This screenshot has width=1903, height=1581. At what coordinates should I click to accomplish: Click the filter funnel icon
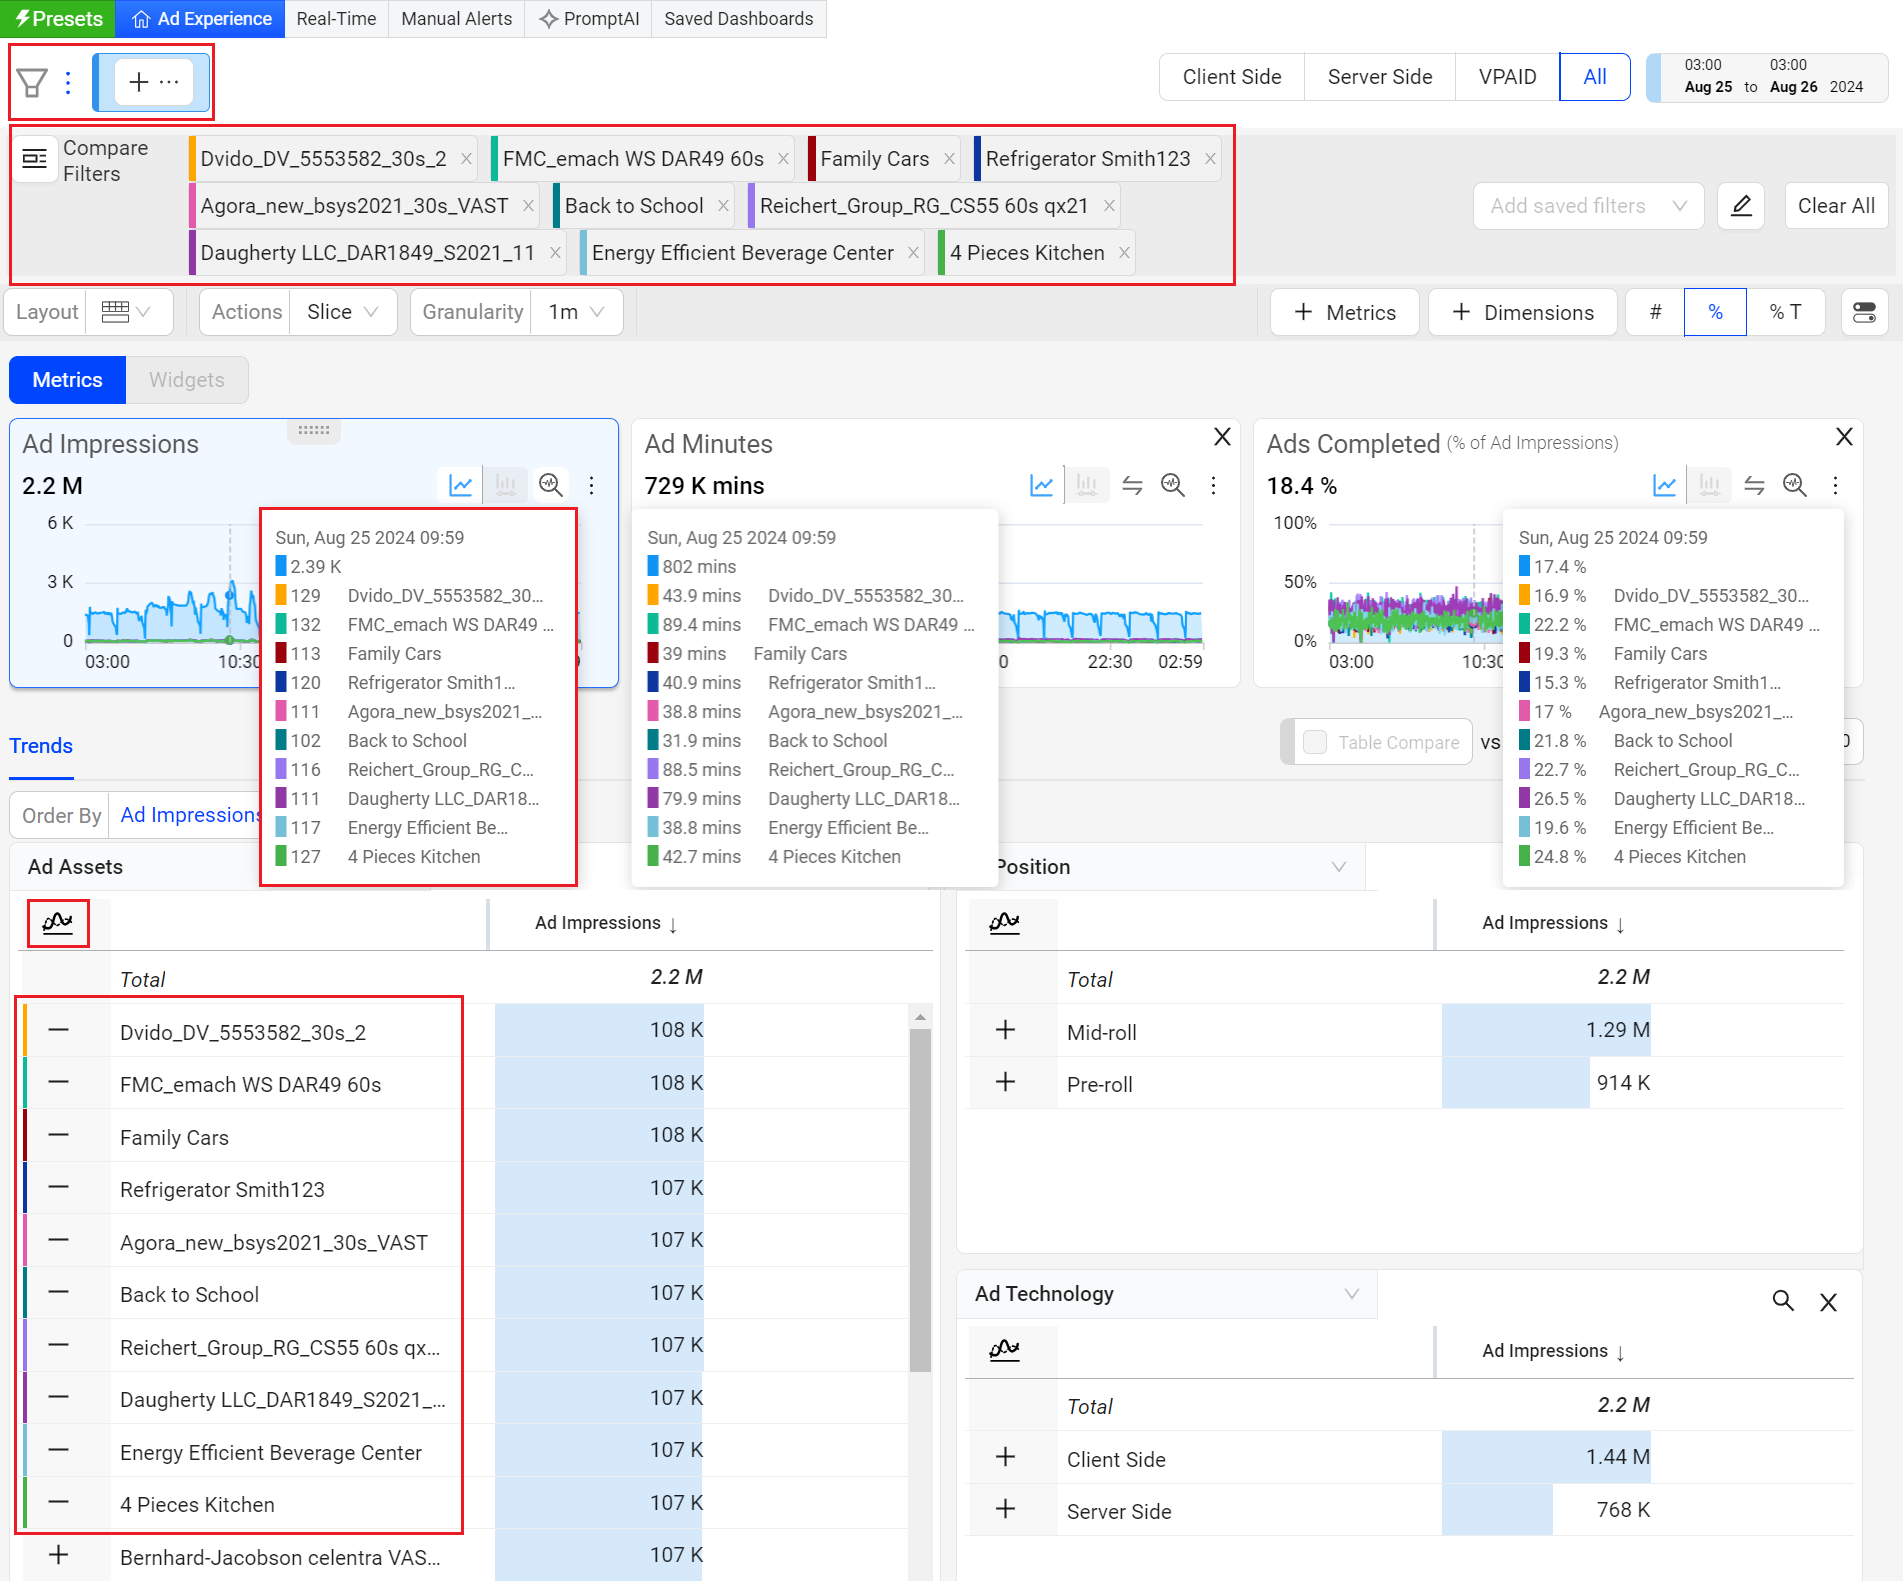[x=33, y=82]
